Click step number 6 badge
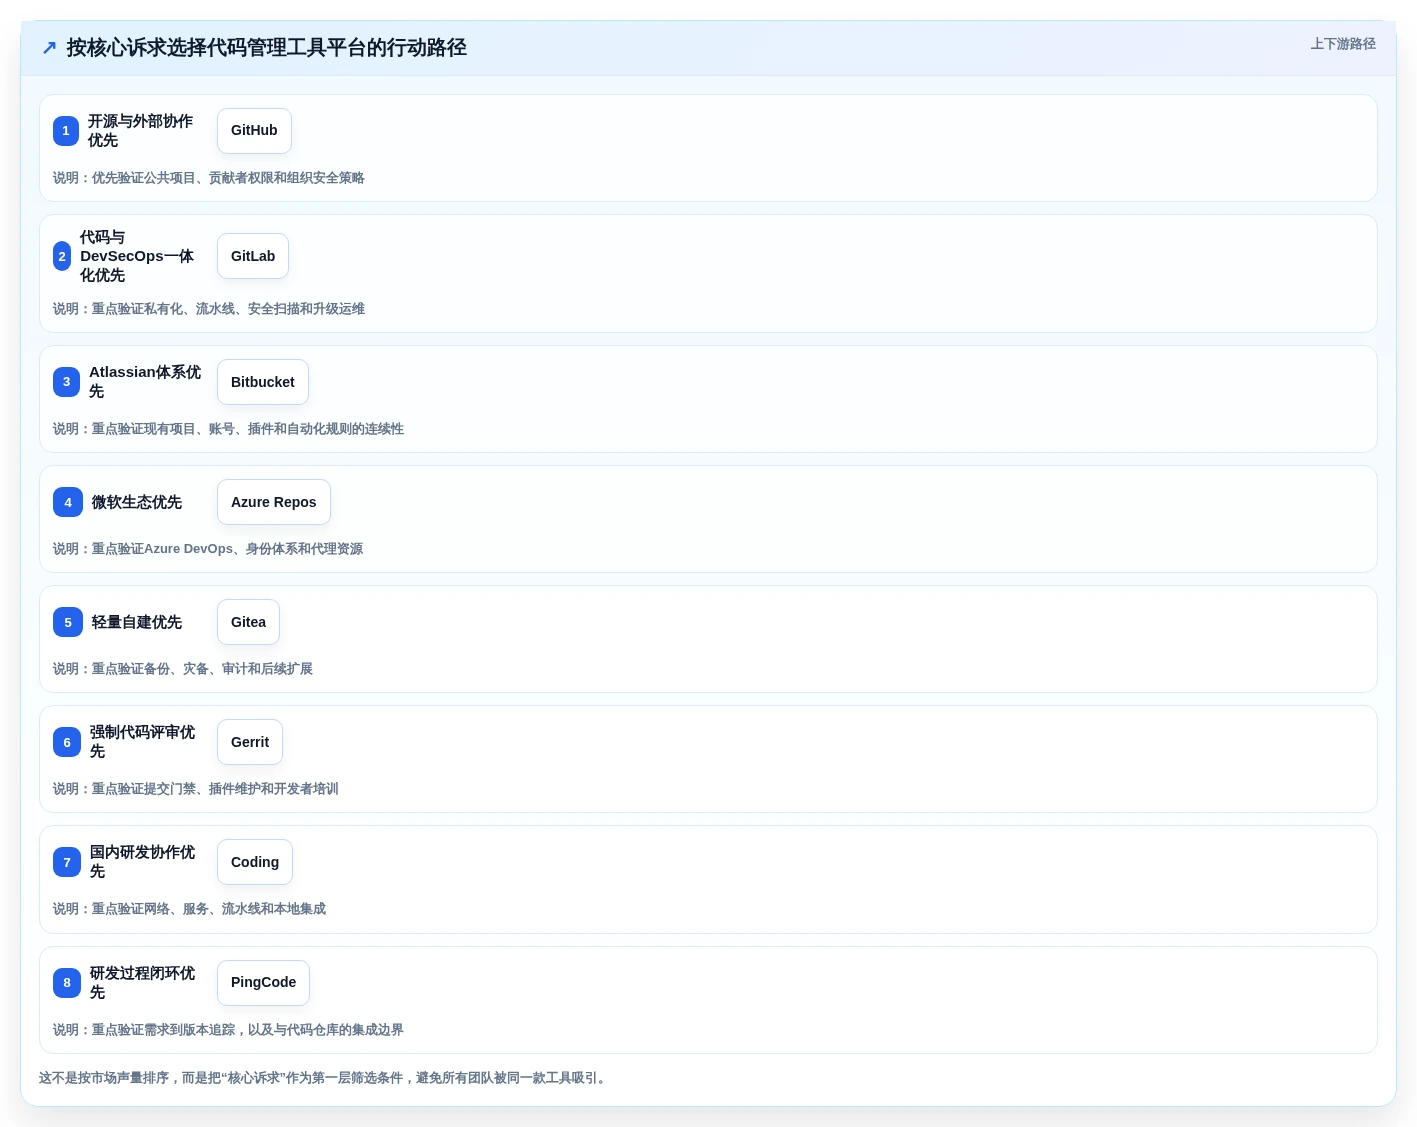Viewport: 1417px width, 1127px height. [x=67, y=742]
